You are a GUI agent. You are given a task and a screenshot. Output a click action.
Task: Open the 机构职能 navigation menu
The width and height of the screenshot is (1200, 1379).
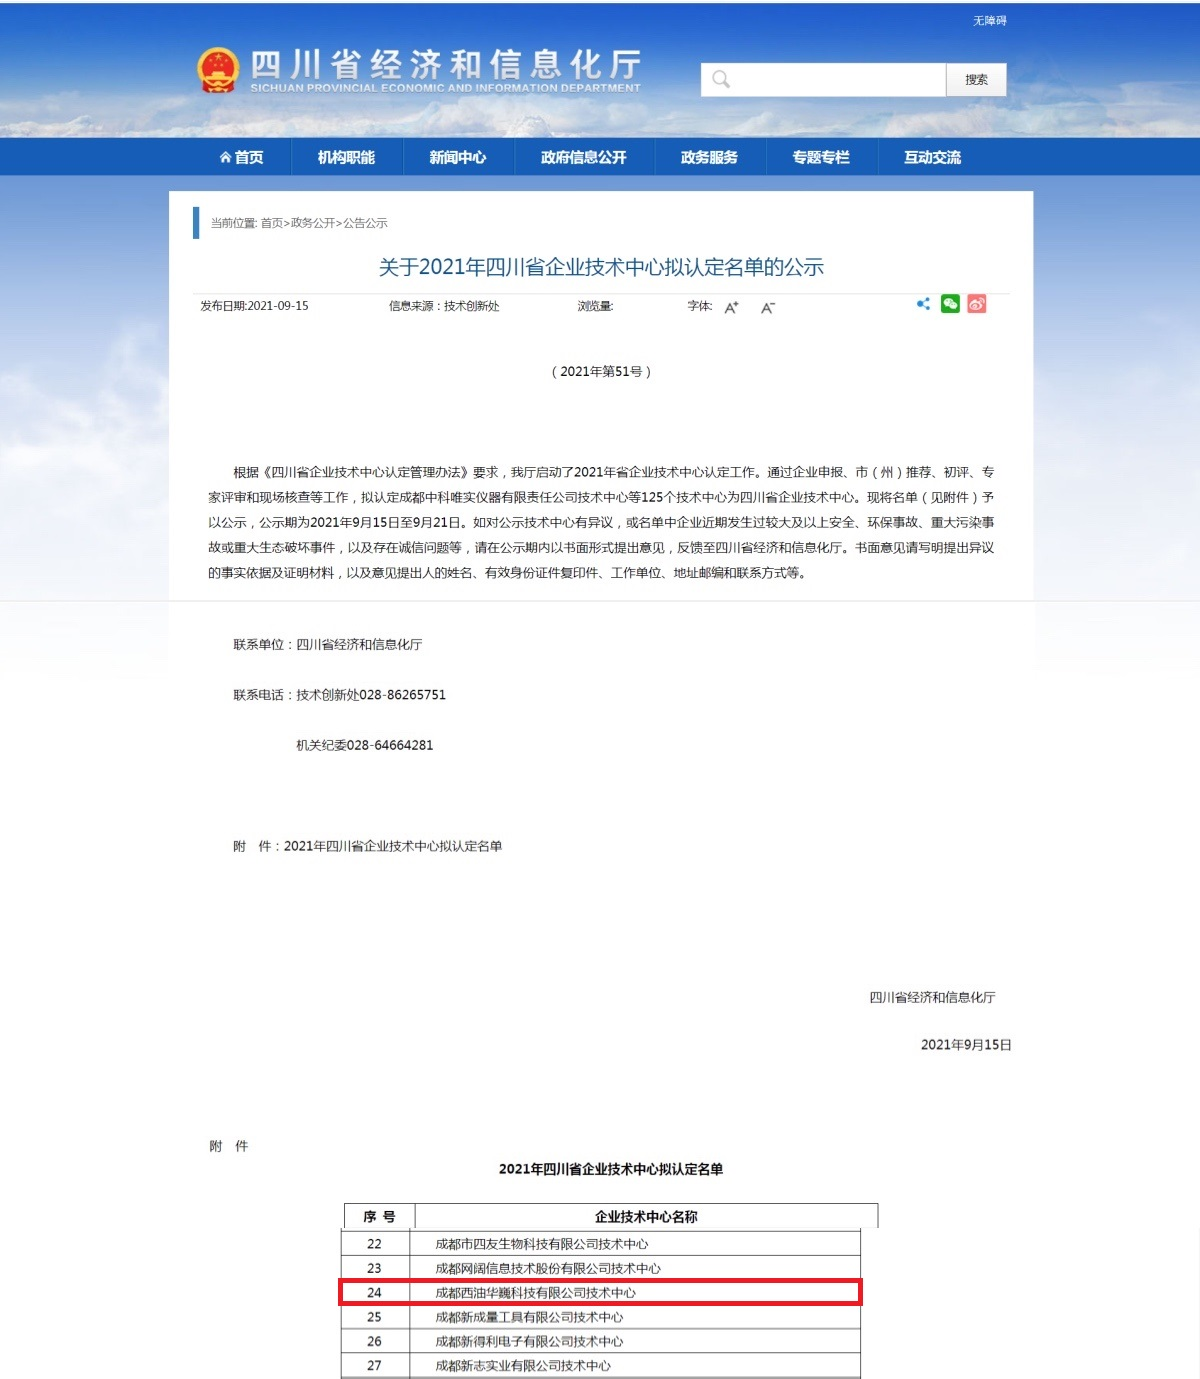point(346,157)
